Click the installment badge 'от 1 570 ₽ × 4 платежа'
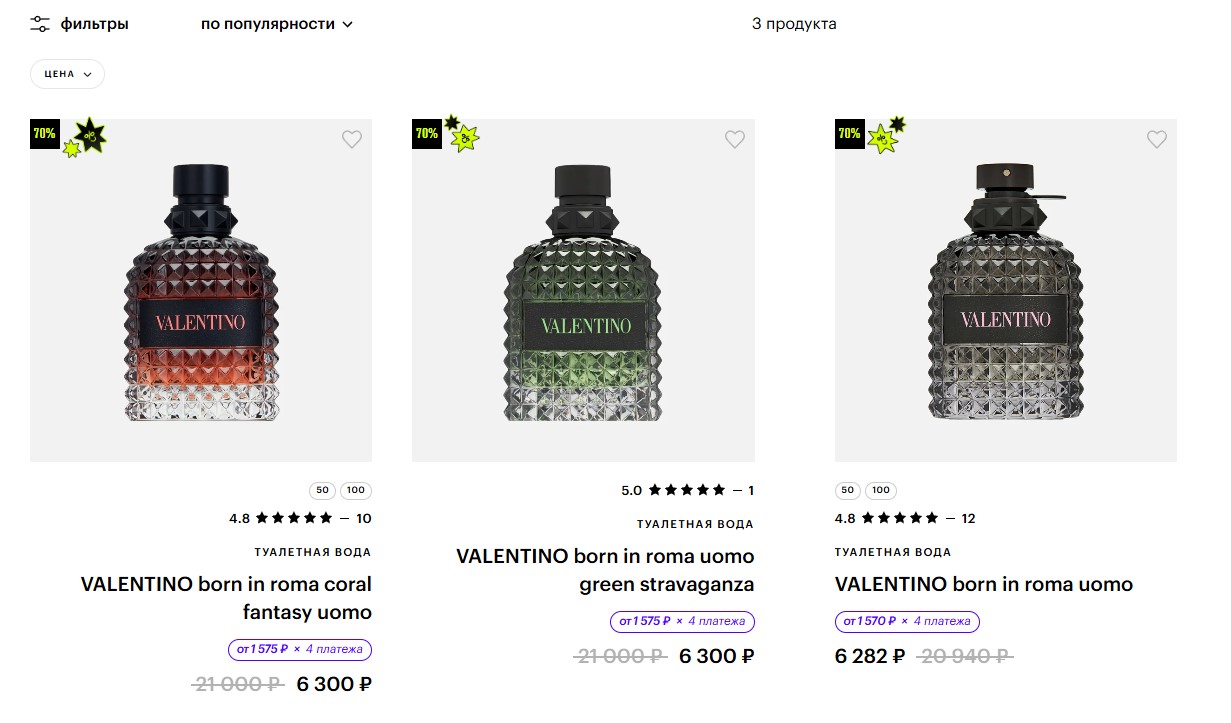1231x723 pixels. tap(907, 622)
